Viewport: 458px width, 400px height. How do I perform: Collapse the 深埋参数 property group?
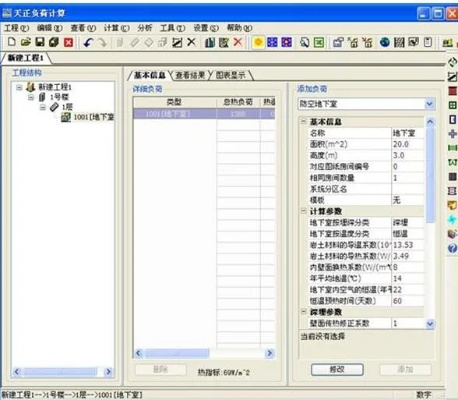coord(304,312)
